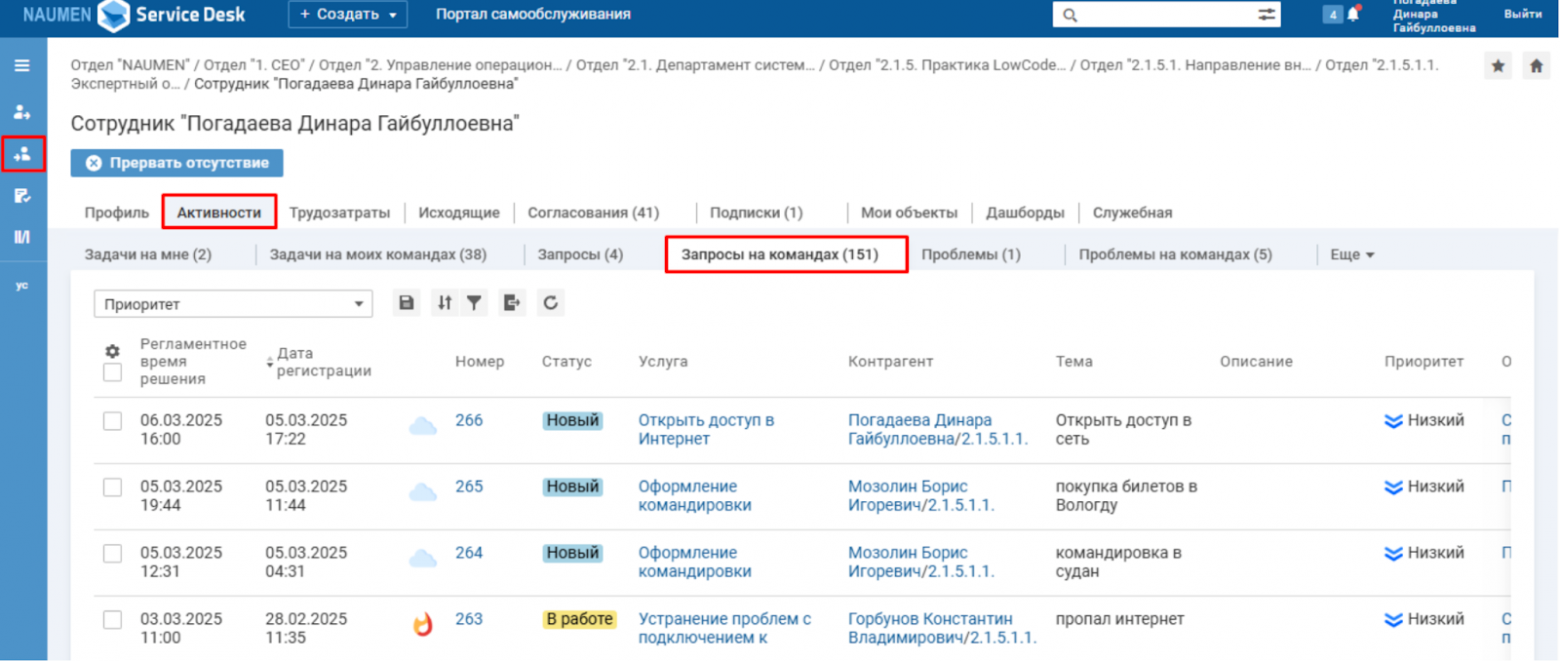Tick the select-all checkbox in table header

113,373
